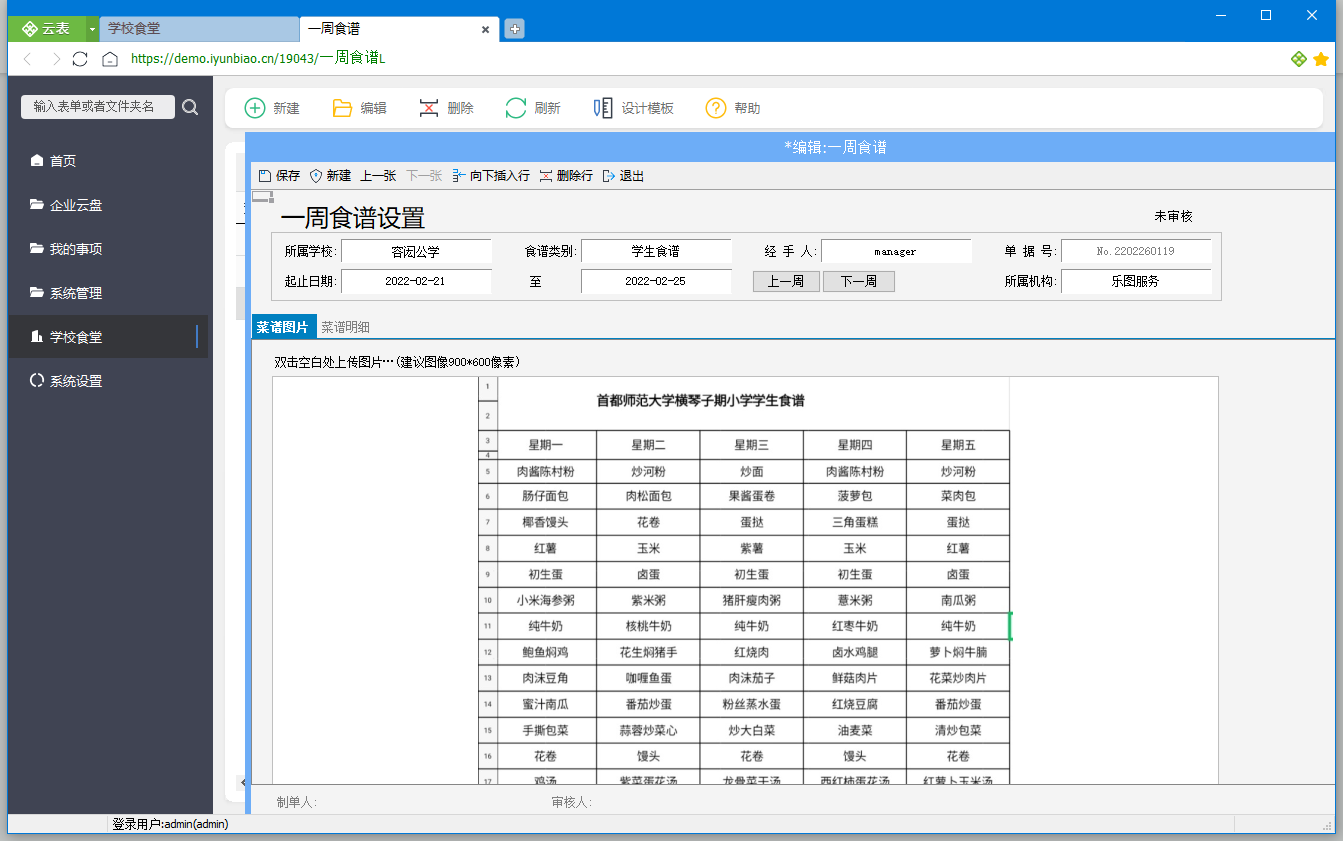Click the 单据号 field
Viewport: 1343px width, 841px height.
click(1136, 252)
